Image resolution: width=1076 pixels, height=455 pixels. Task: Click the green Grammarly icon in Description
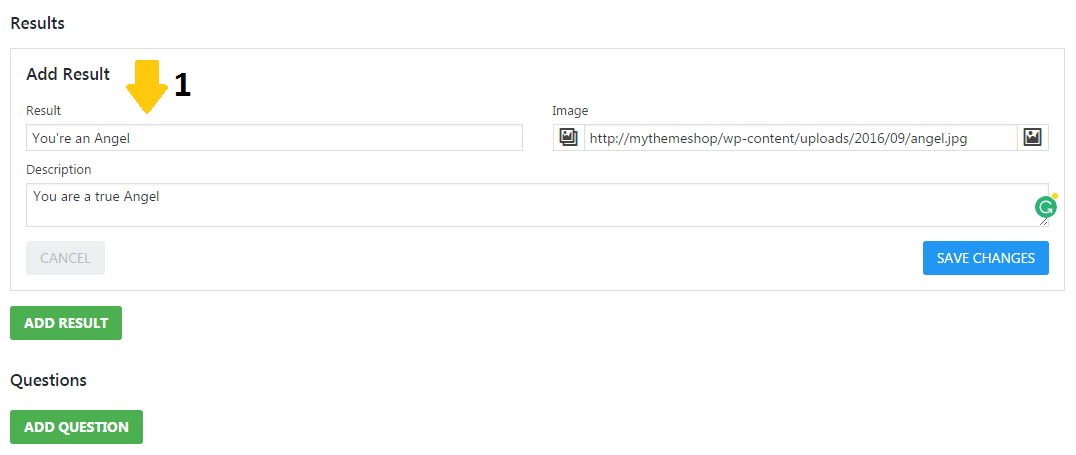(x=1045, y=207)
